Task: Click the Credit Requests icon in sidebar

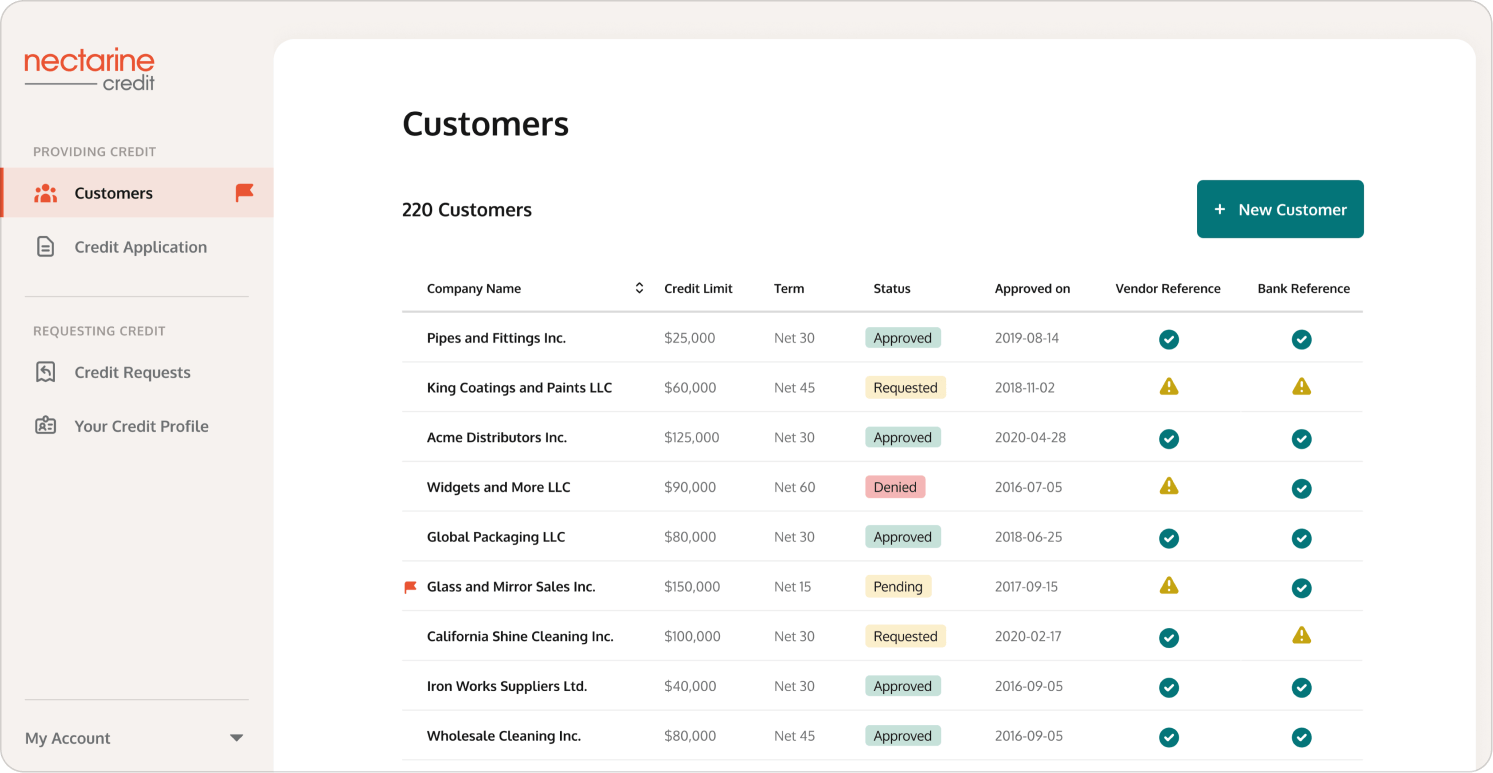Action: (45, 372)
